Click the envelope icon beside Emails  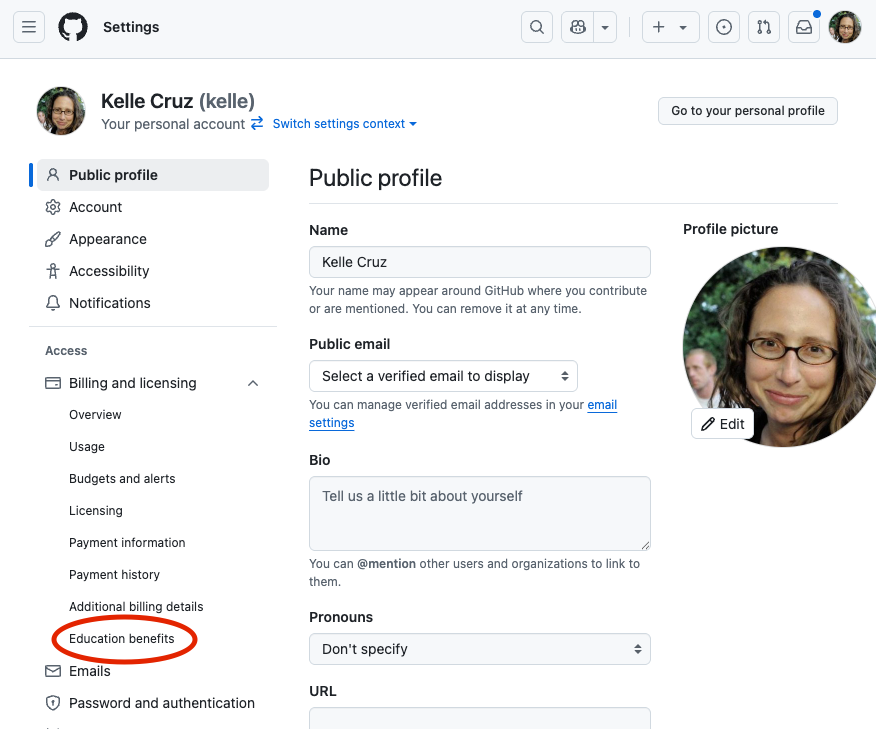[x=53, y=671]
